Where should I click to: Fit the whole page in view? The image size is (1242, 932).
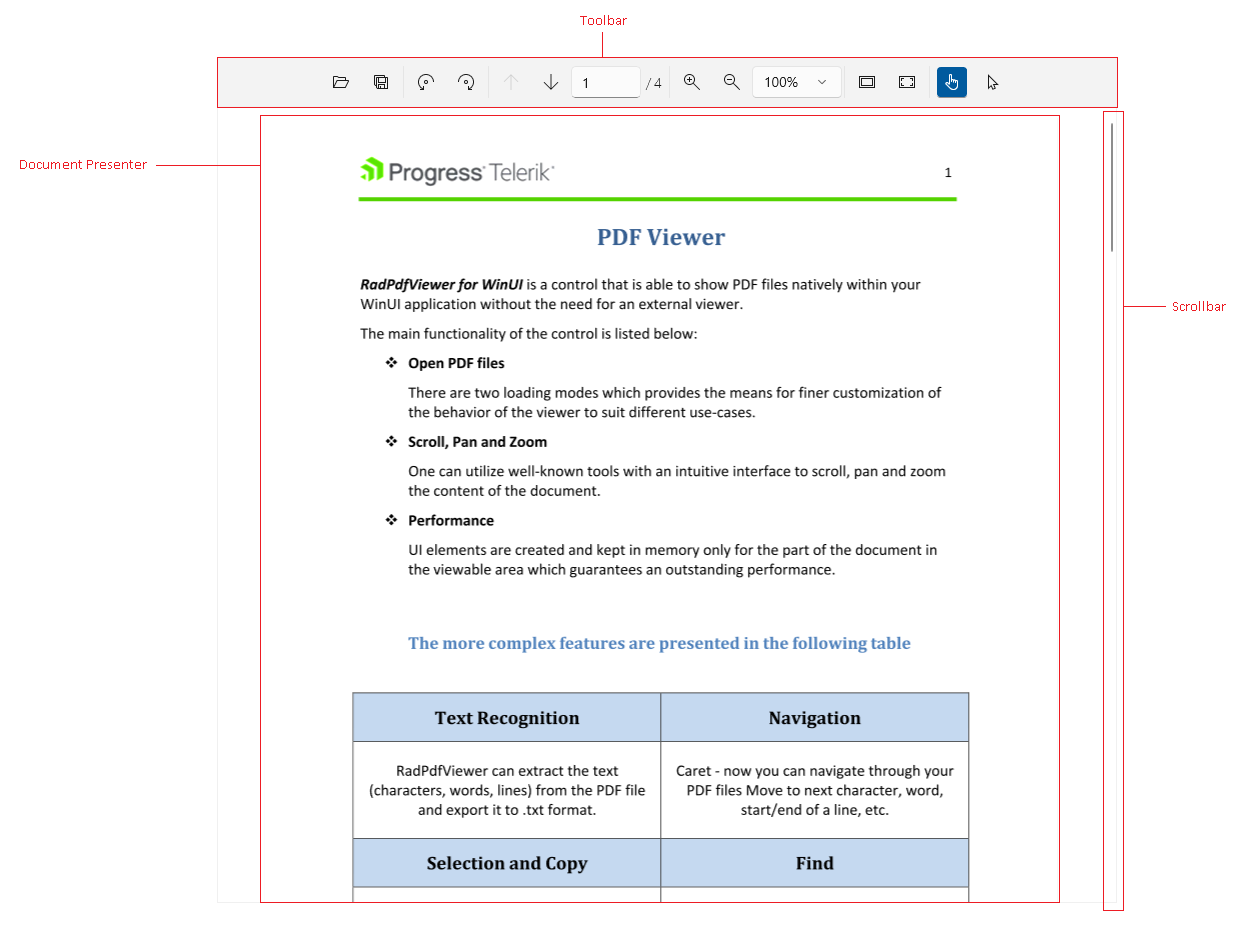[907, 82]
